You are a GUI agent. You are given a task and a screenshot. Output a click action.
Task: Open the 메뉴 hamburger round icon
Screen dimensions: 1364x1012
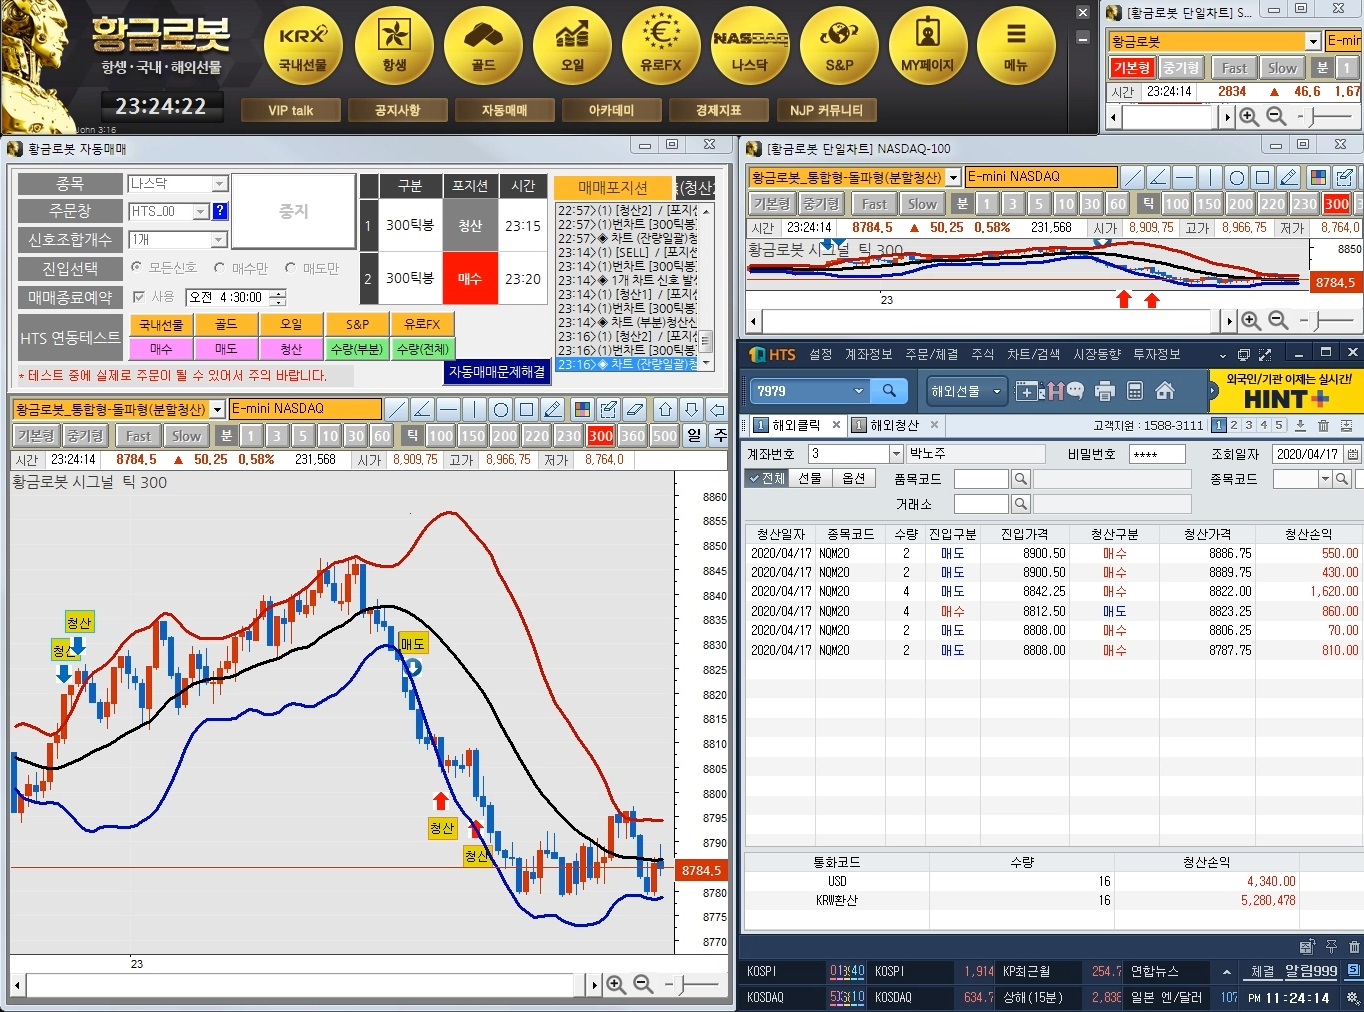click(x=1016, y=45)
